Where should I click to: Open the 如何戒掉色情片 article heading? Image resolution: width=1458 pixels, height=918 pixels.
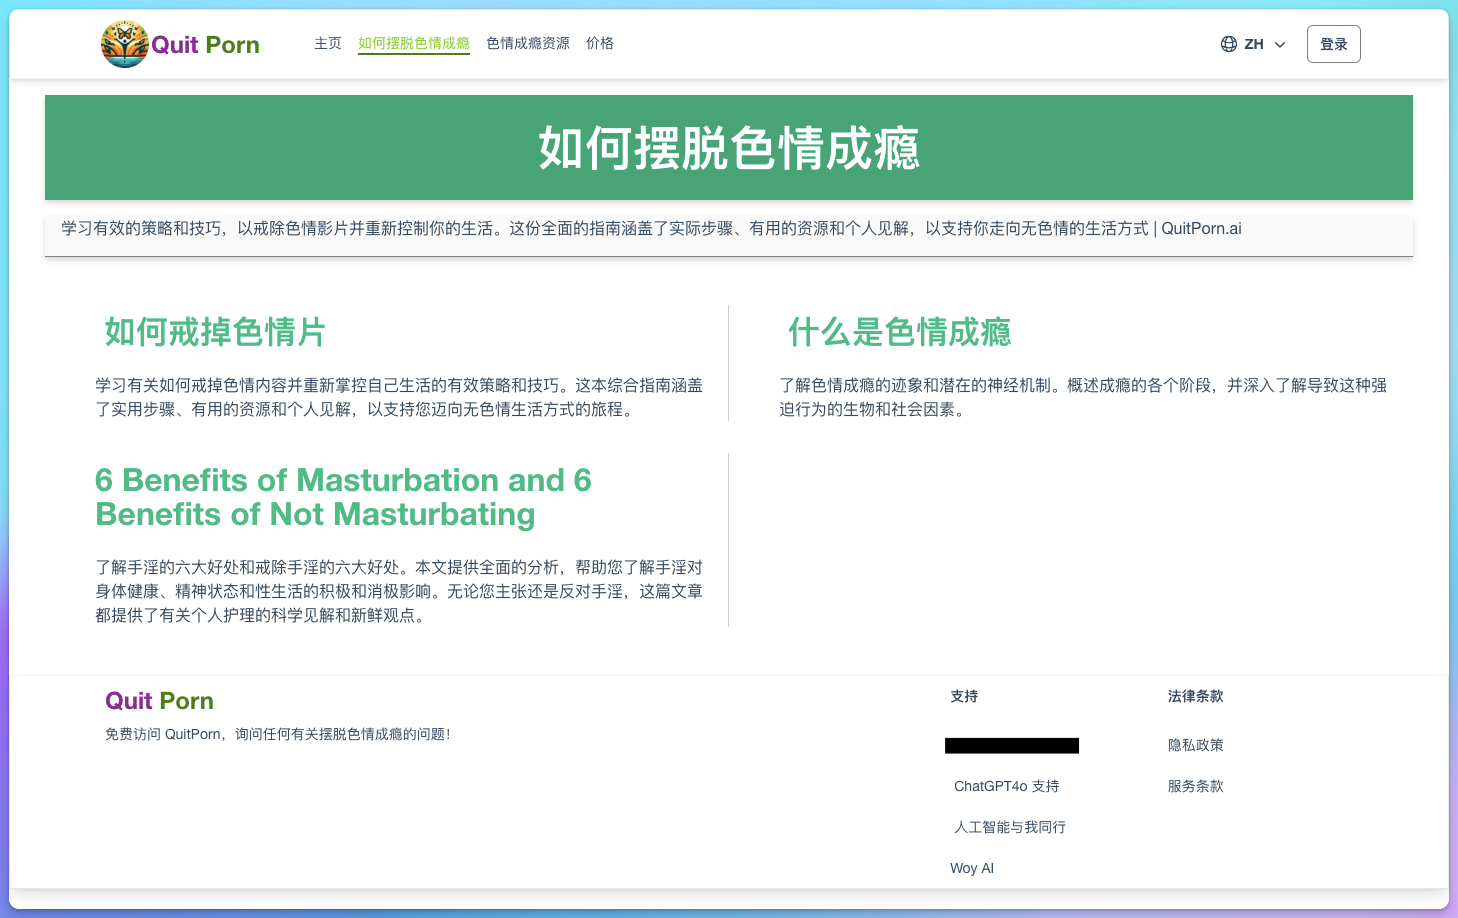click(213, 332)
